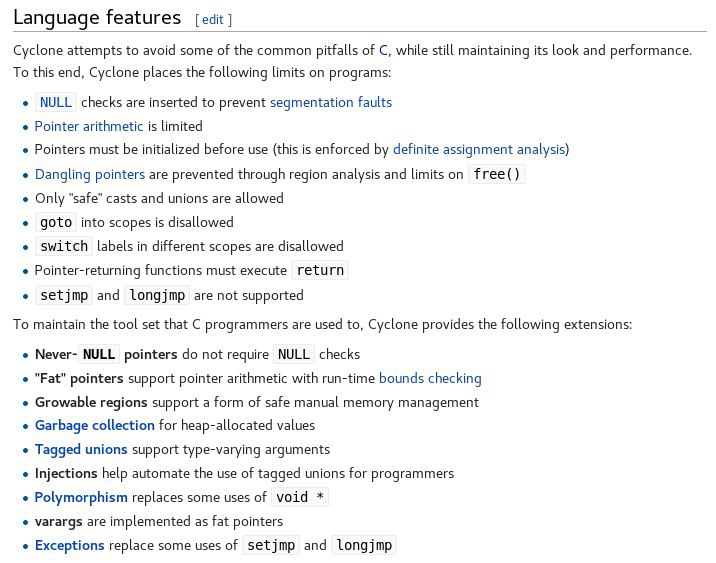Viewport: 716px width, 563px height.
Task: Visit the Dangling pointers link
Action: (x=90, y=174)
